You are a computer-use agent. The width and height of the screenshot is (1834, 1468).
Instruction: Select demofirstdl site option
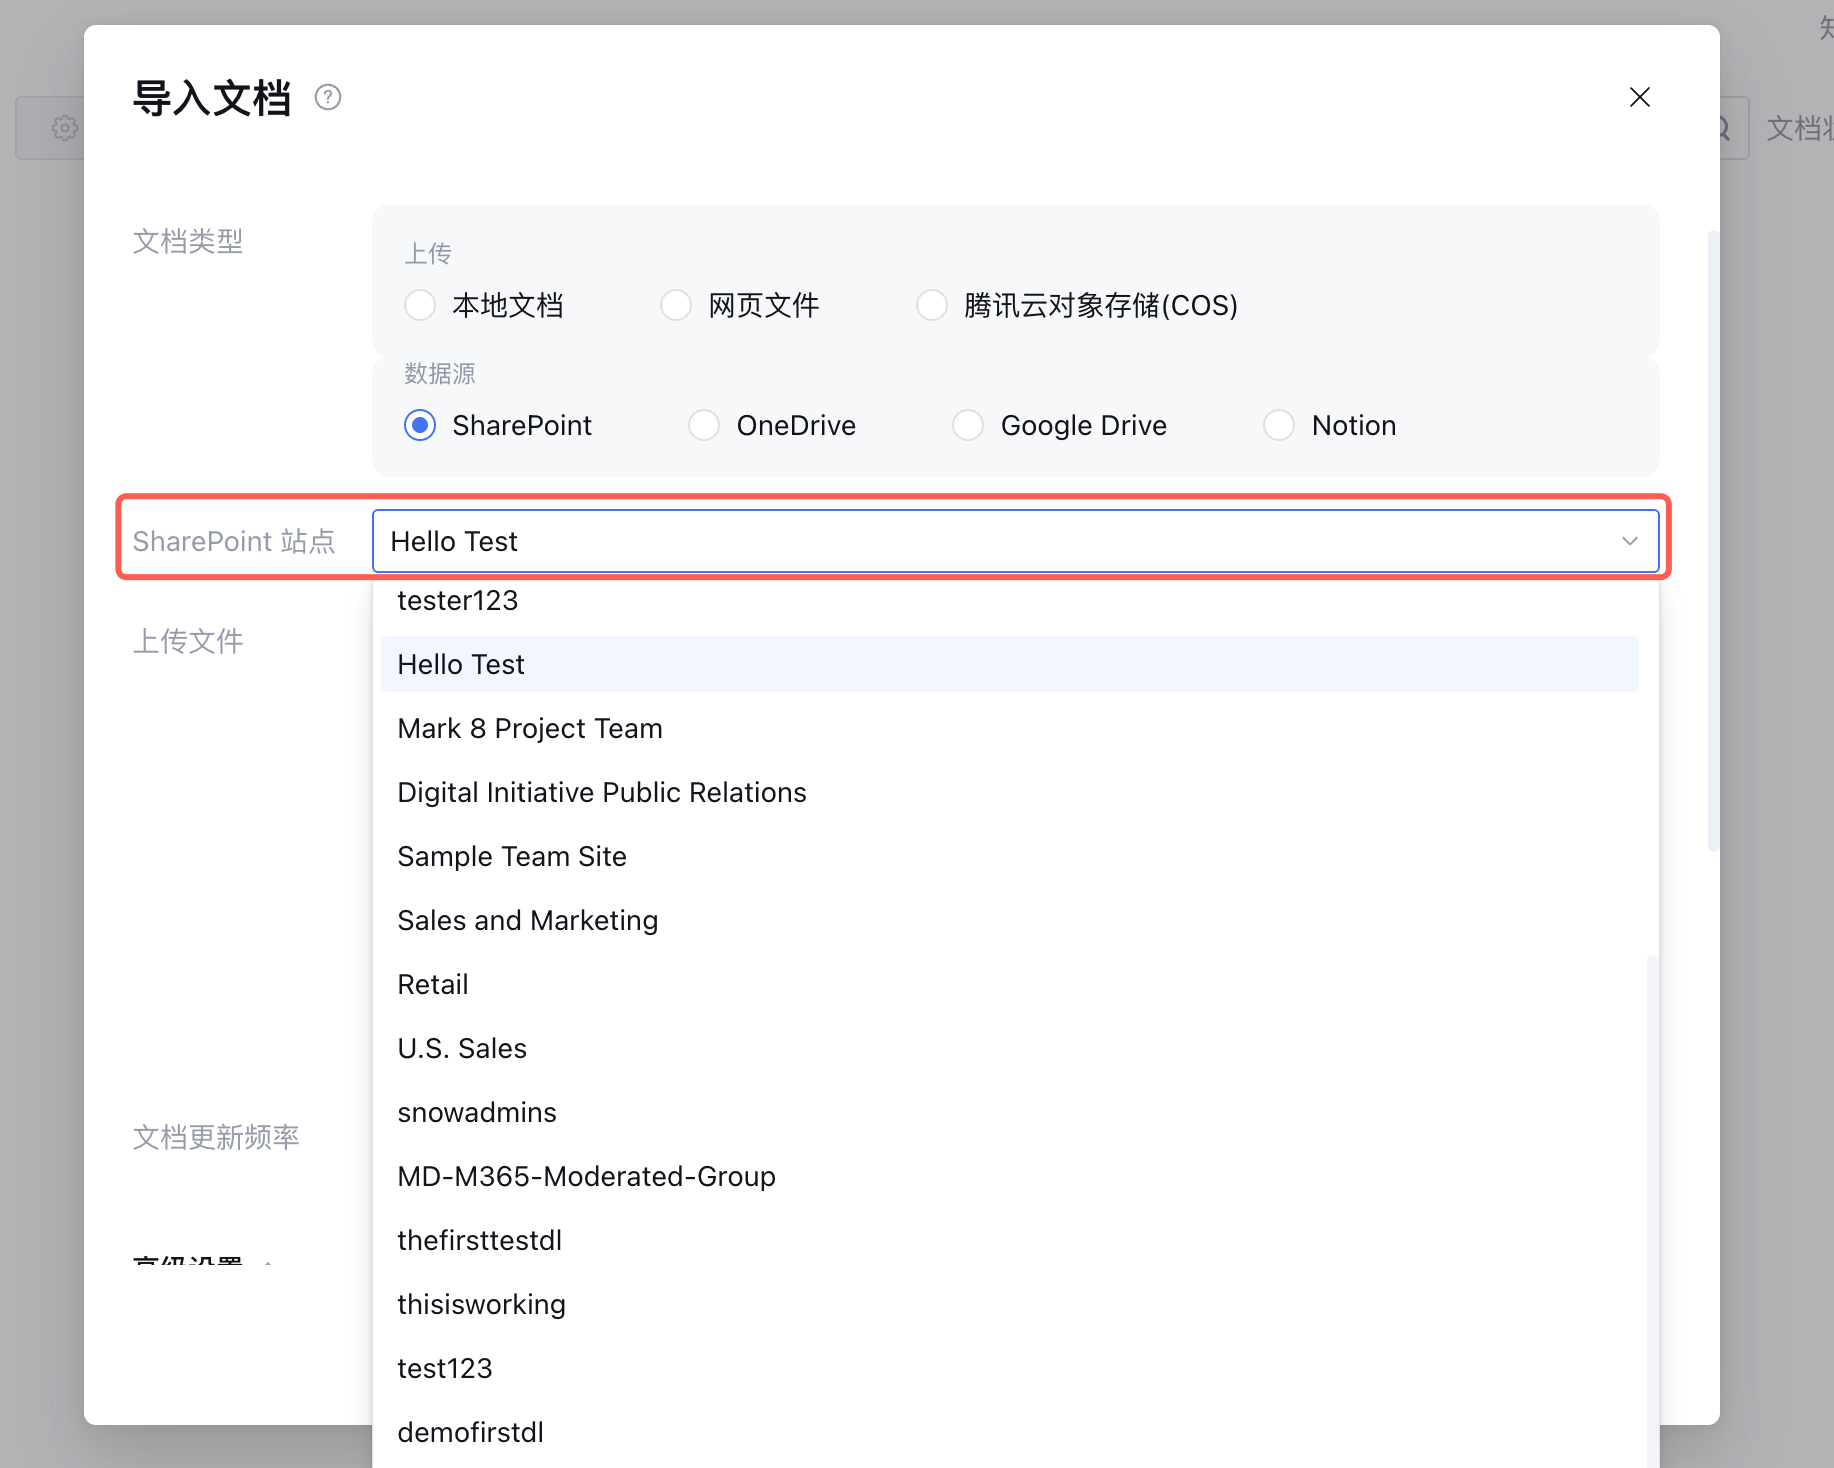[x=1010, y=1432]
